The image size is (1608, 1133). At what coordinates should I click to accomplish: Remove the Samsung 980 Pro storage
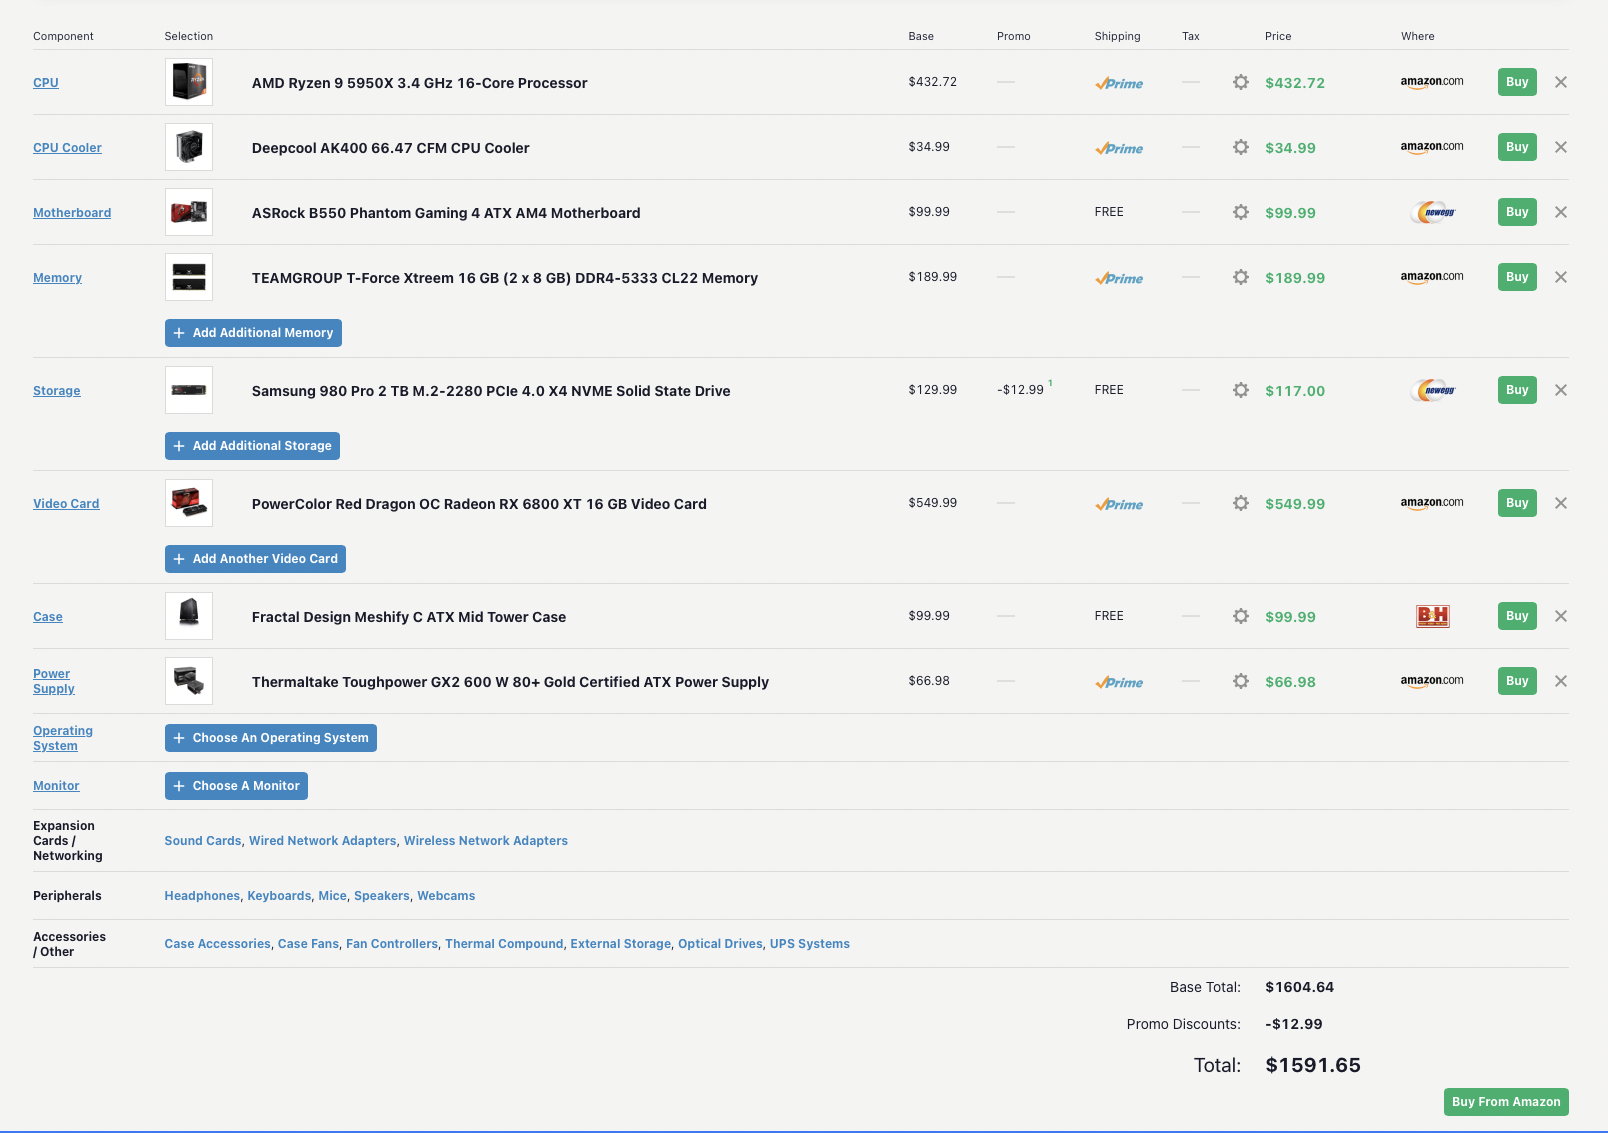tap(1561, 390)
